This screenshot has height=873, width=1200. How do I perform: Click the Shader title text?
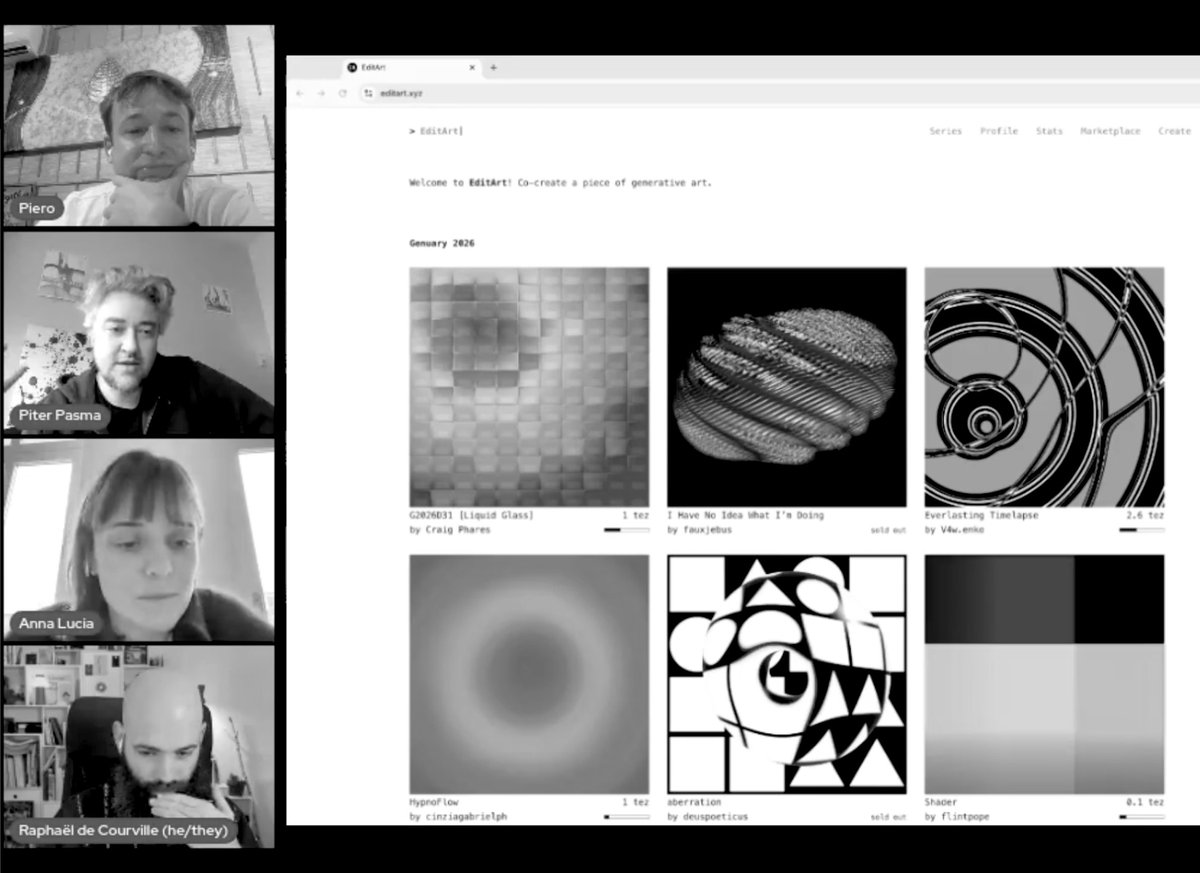(x=941, y=802)
